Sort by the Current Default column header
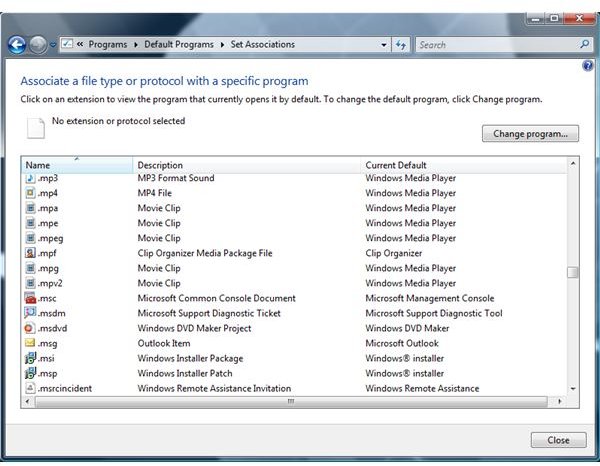The width and height of the screenshot is (600, 466). point(464,165)
